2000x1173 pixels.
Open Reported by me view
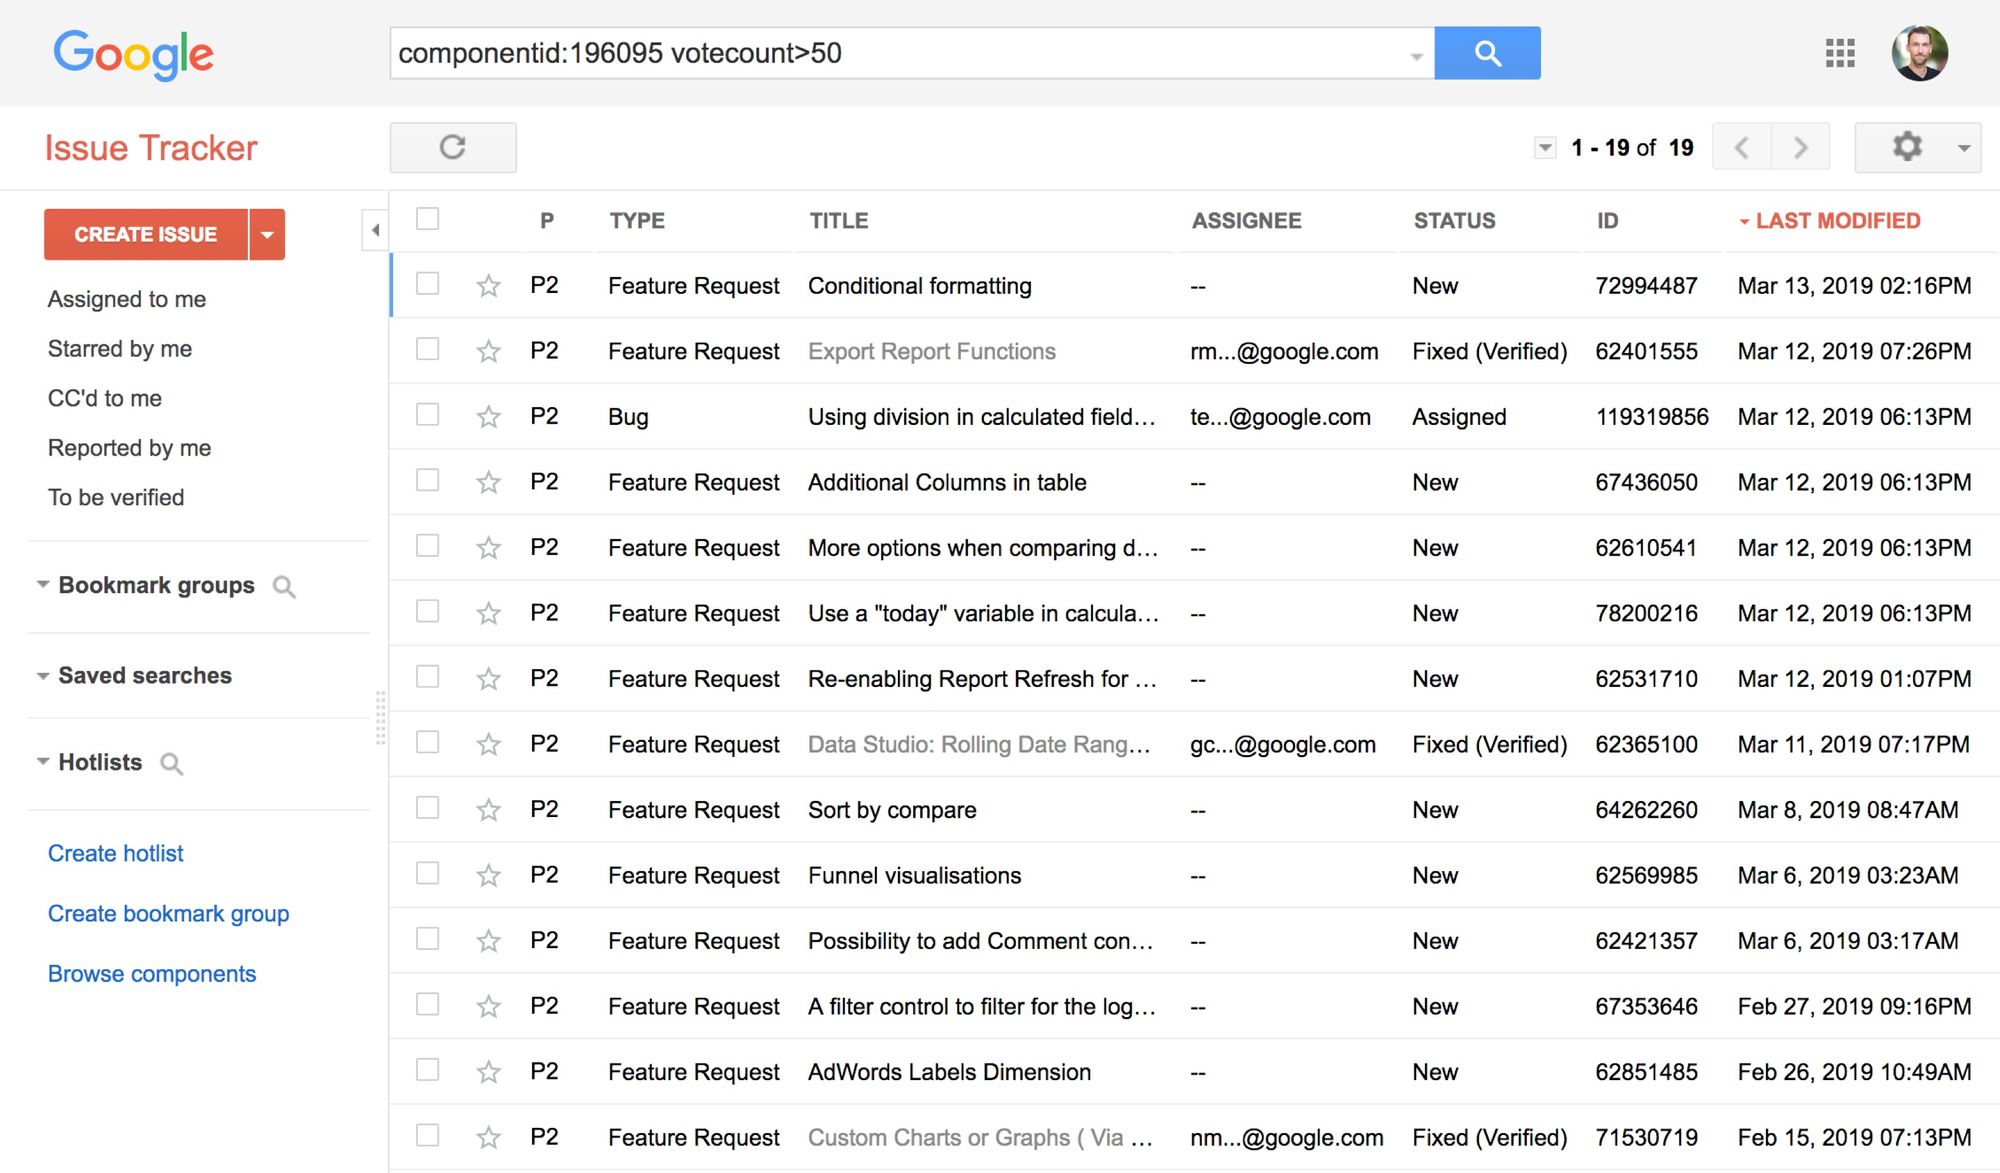click(130, 448)
